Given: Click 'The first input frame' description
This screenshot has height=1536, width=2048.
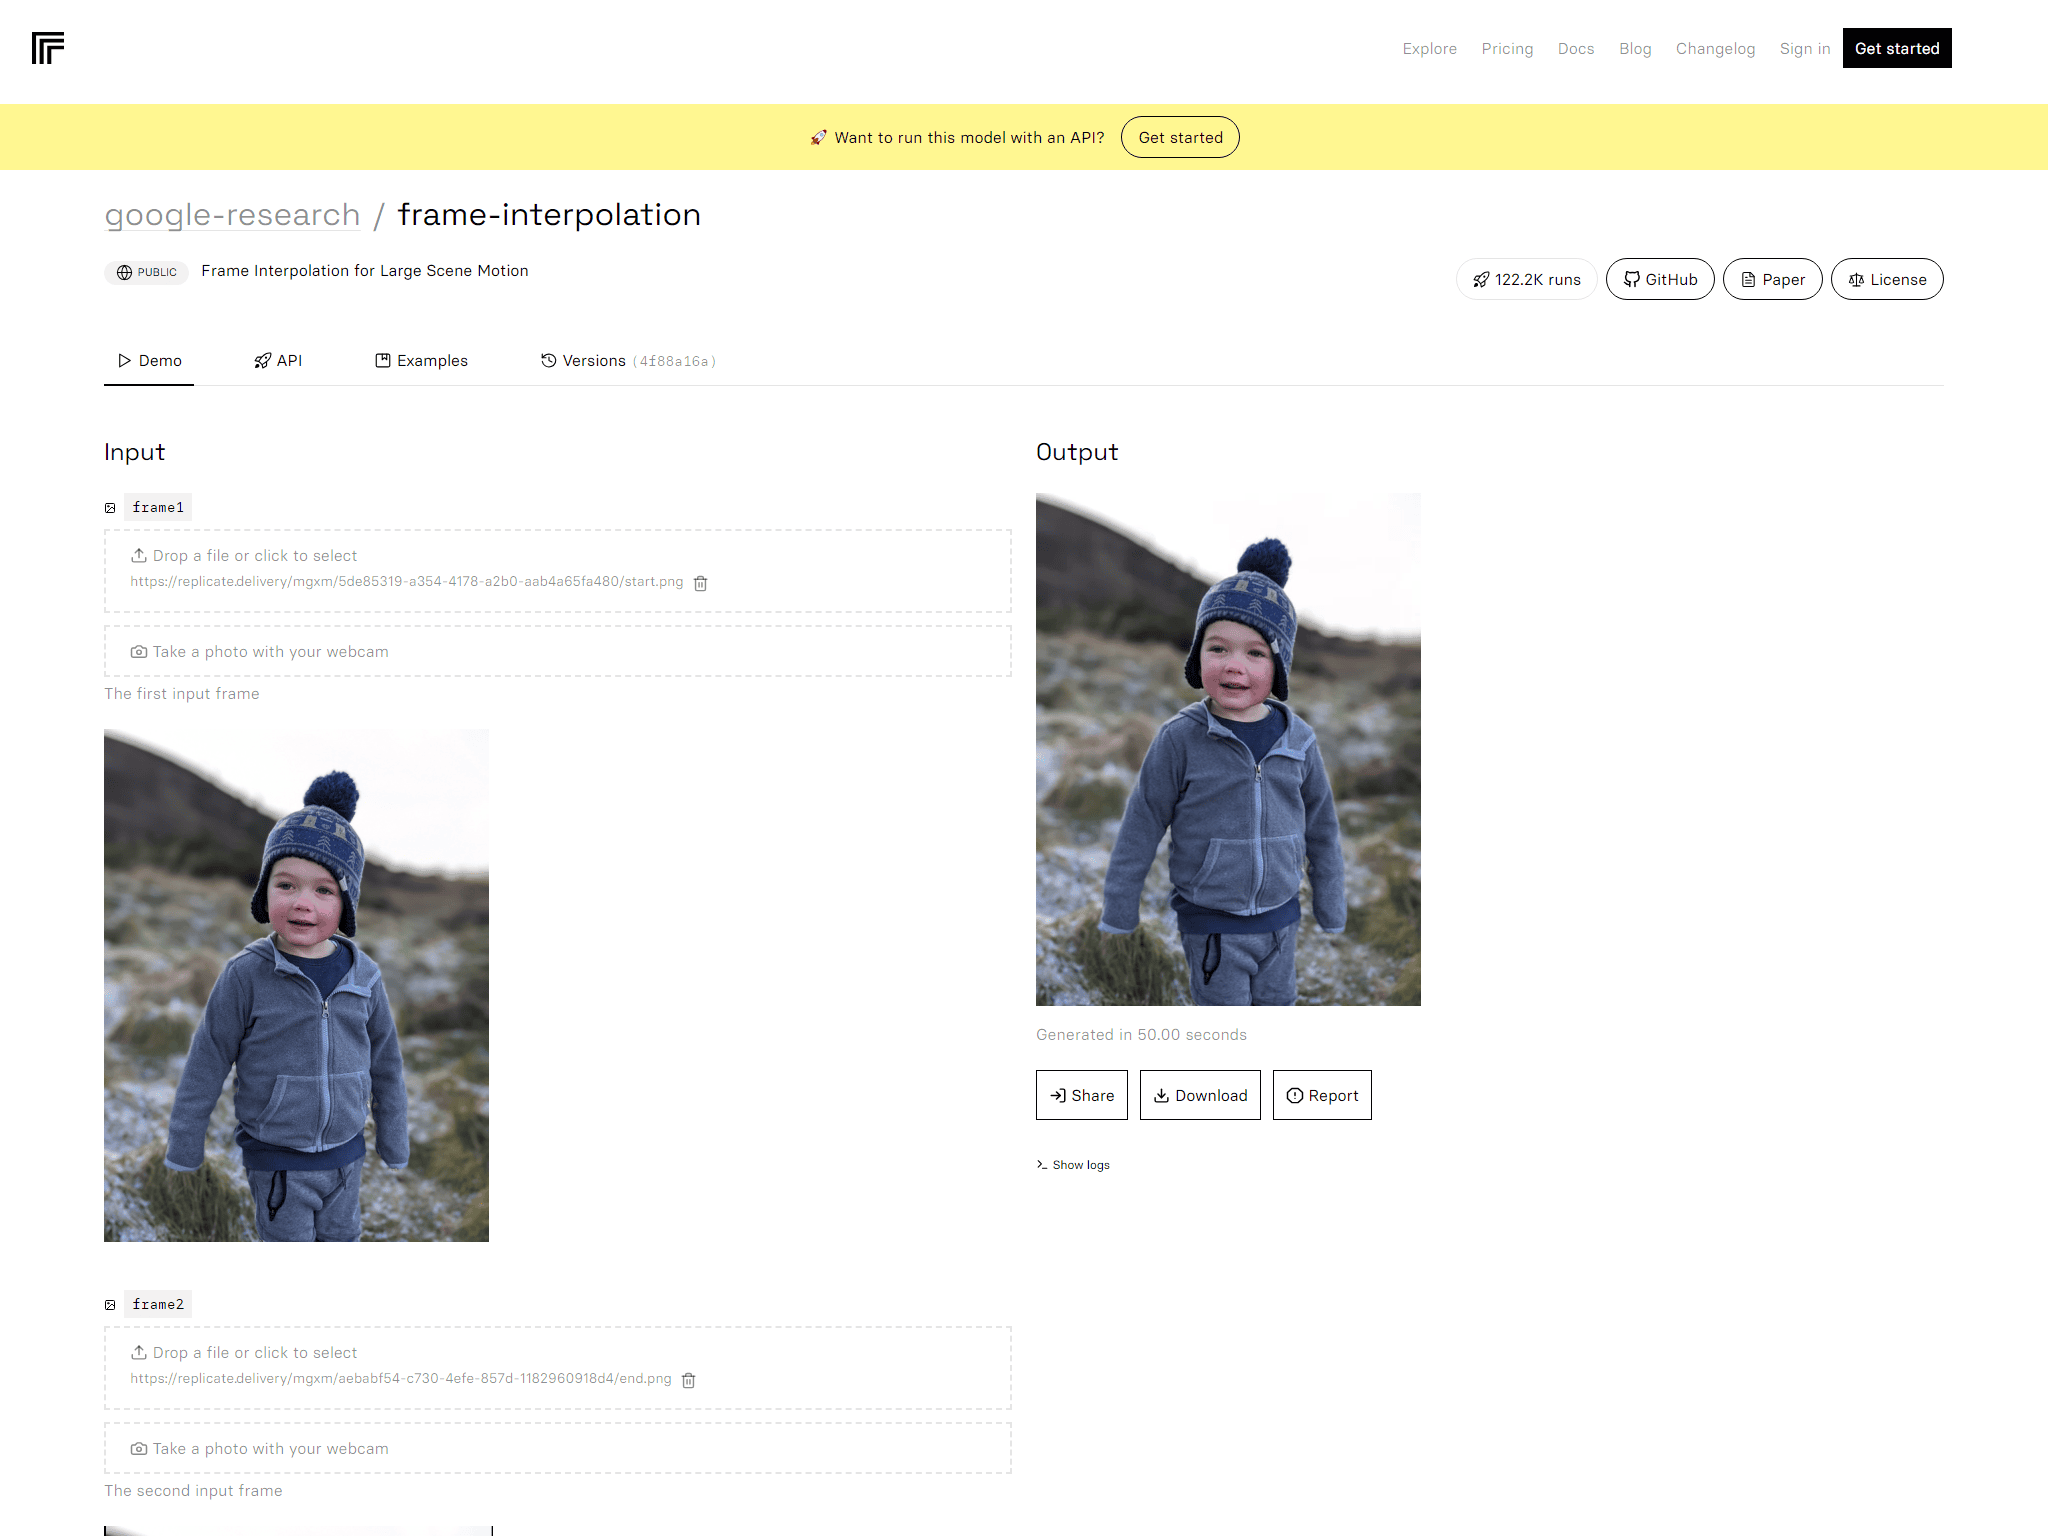Looking at the screenshot, I should point(182,694).
